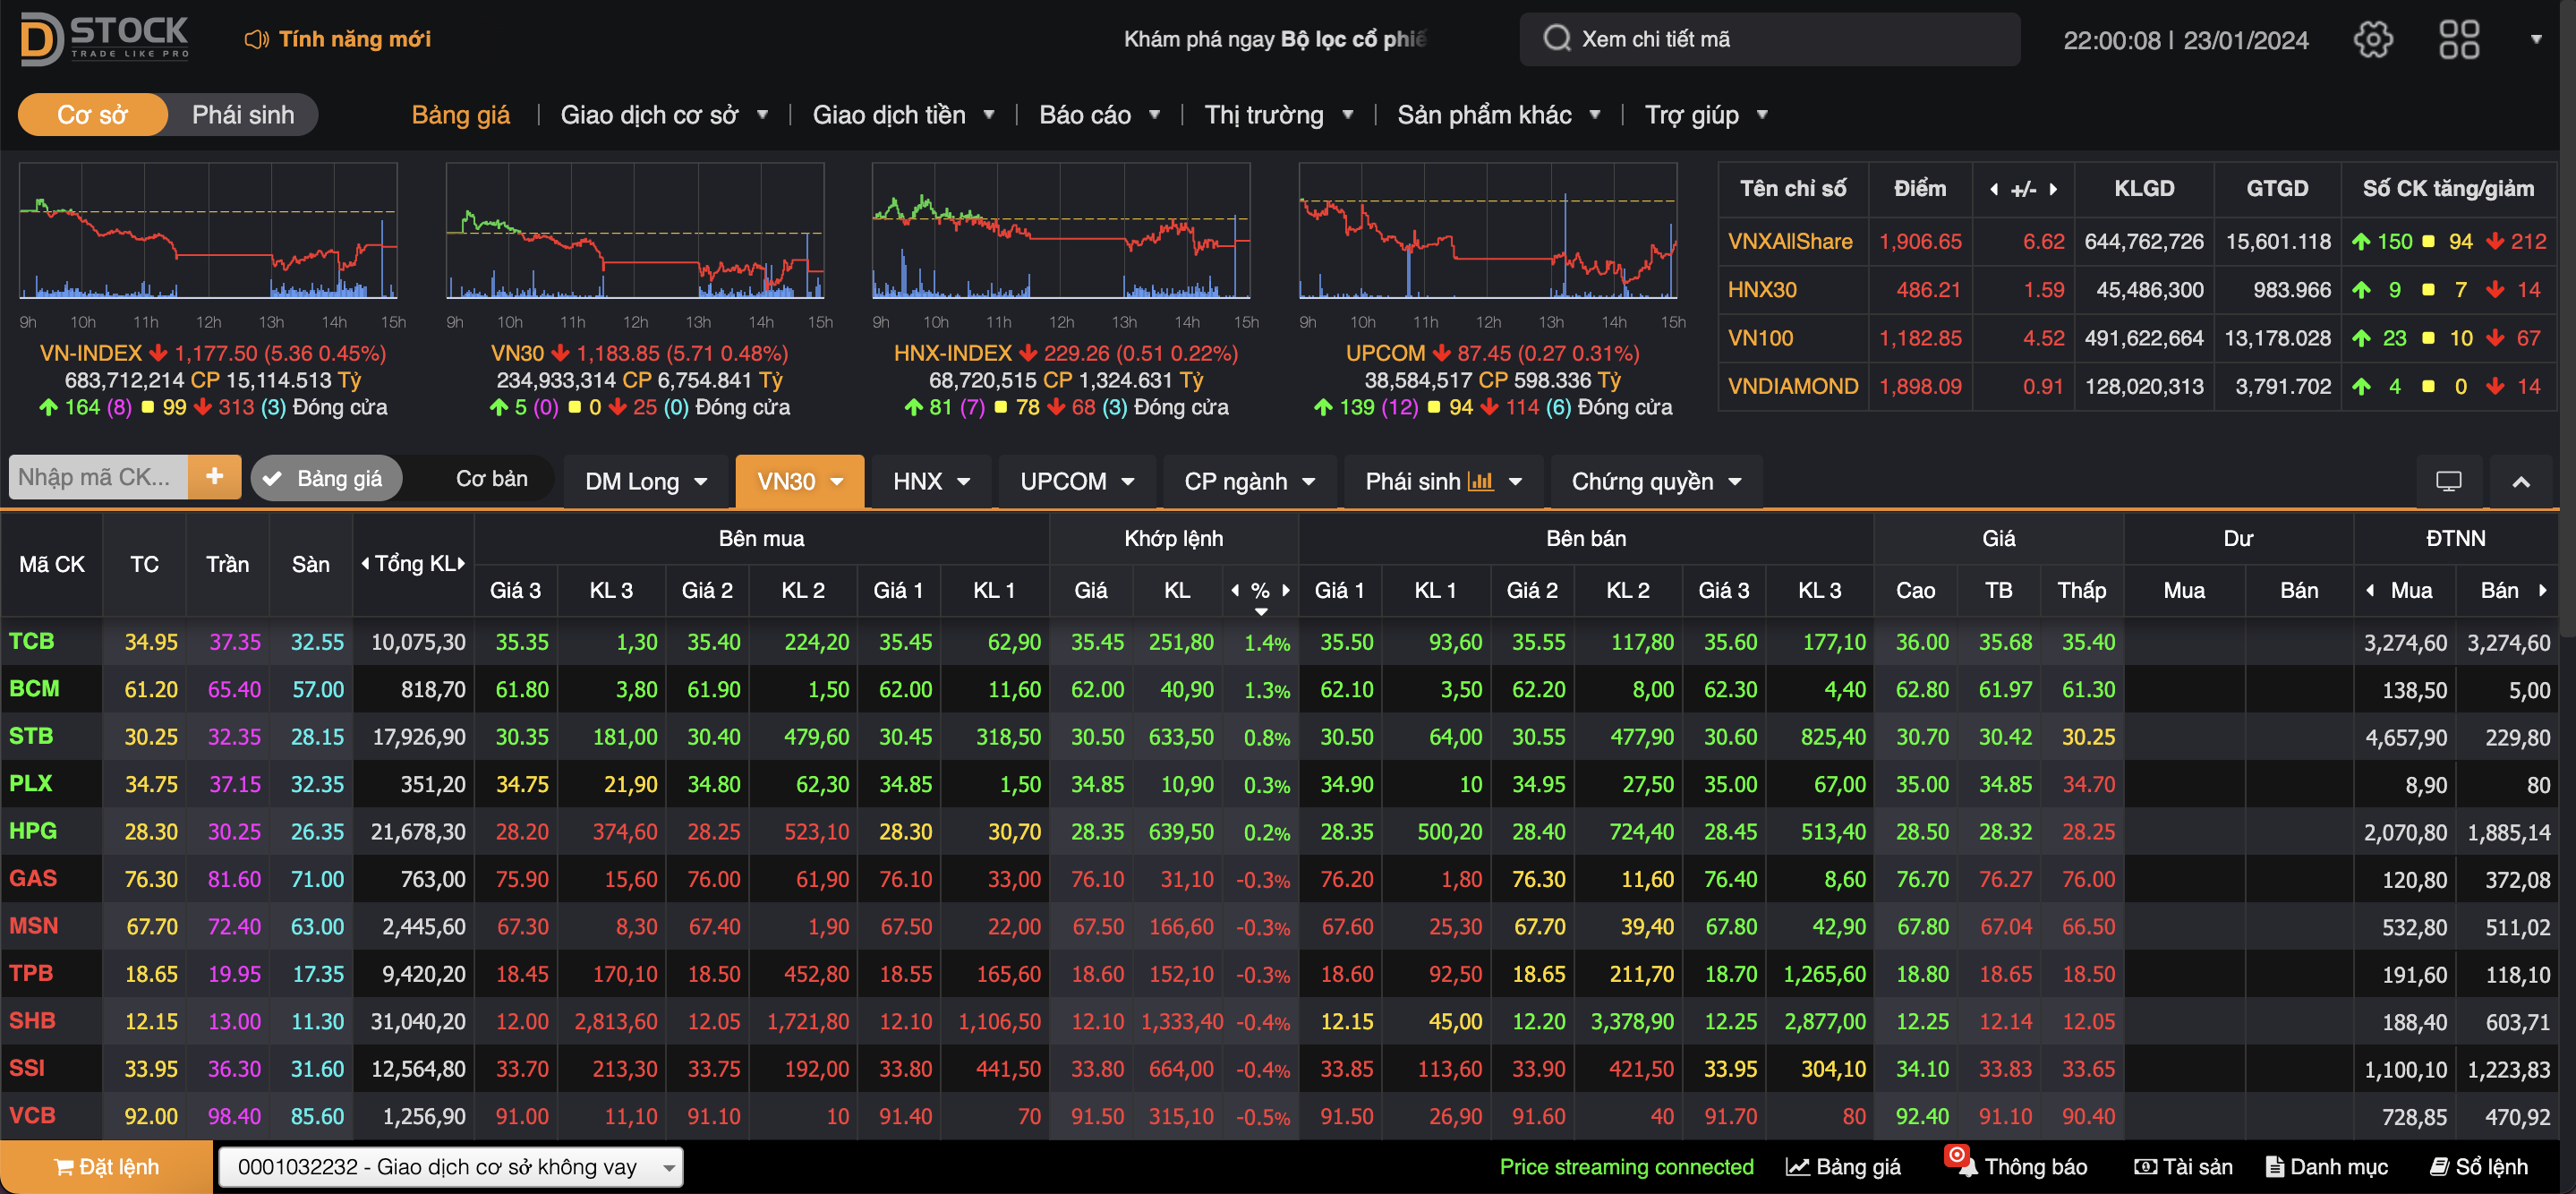Click the megaphone Tính năng mới icon
Image resolution: width=2576 pixels, height=1194 pixels.
(x=256, y=39)
